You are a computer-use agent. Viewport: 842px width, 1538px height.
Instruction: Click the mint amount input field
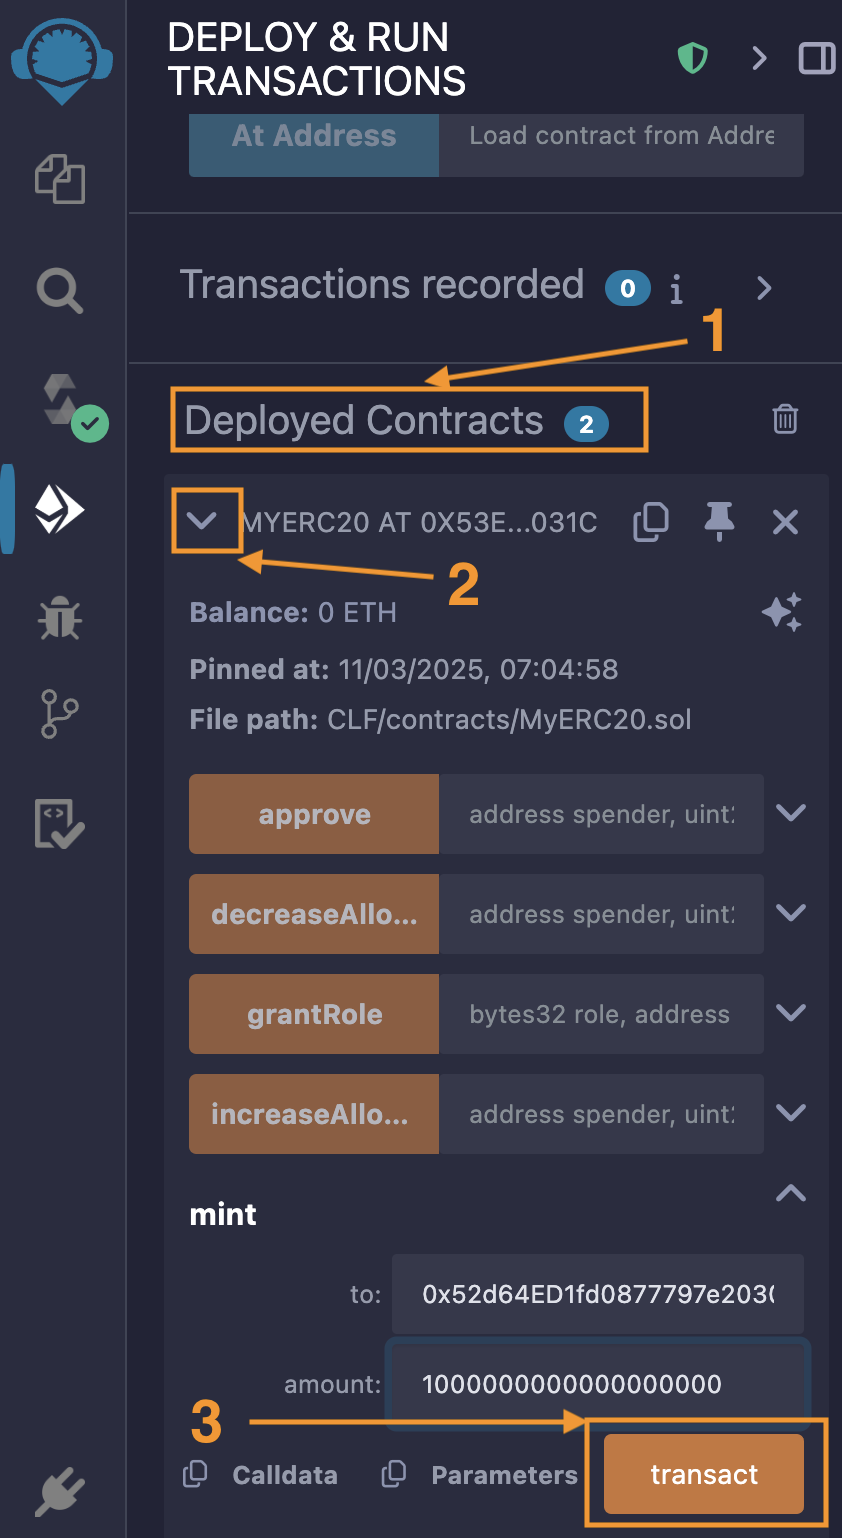[x=597, y=1384]
